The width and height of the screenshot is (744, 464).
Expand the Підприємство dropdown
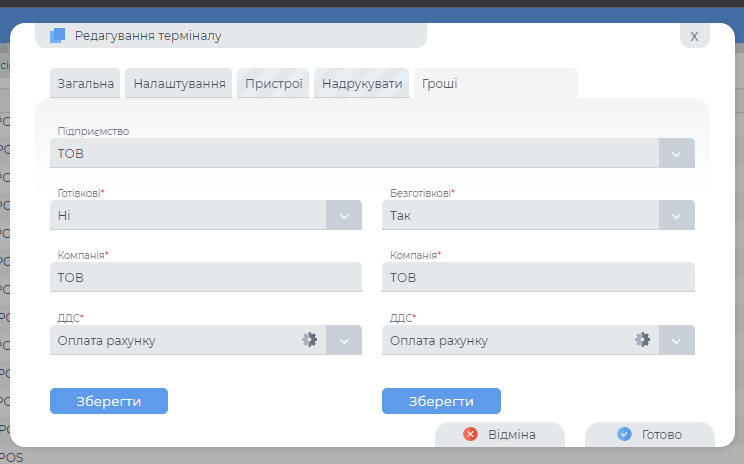[x=676, y=154]
